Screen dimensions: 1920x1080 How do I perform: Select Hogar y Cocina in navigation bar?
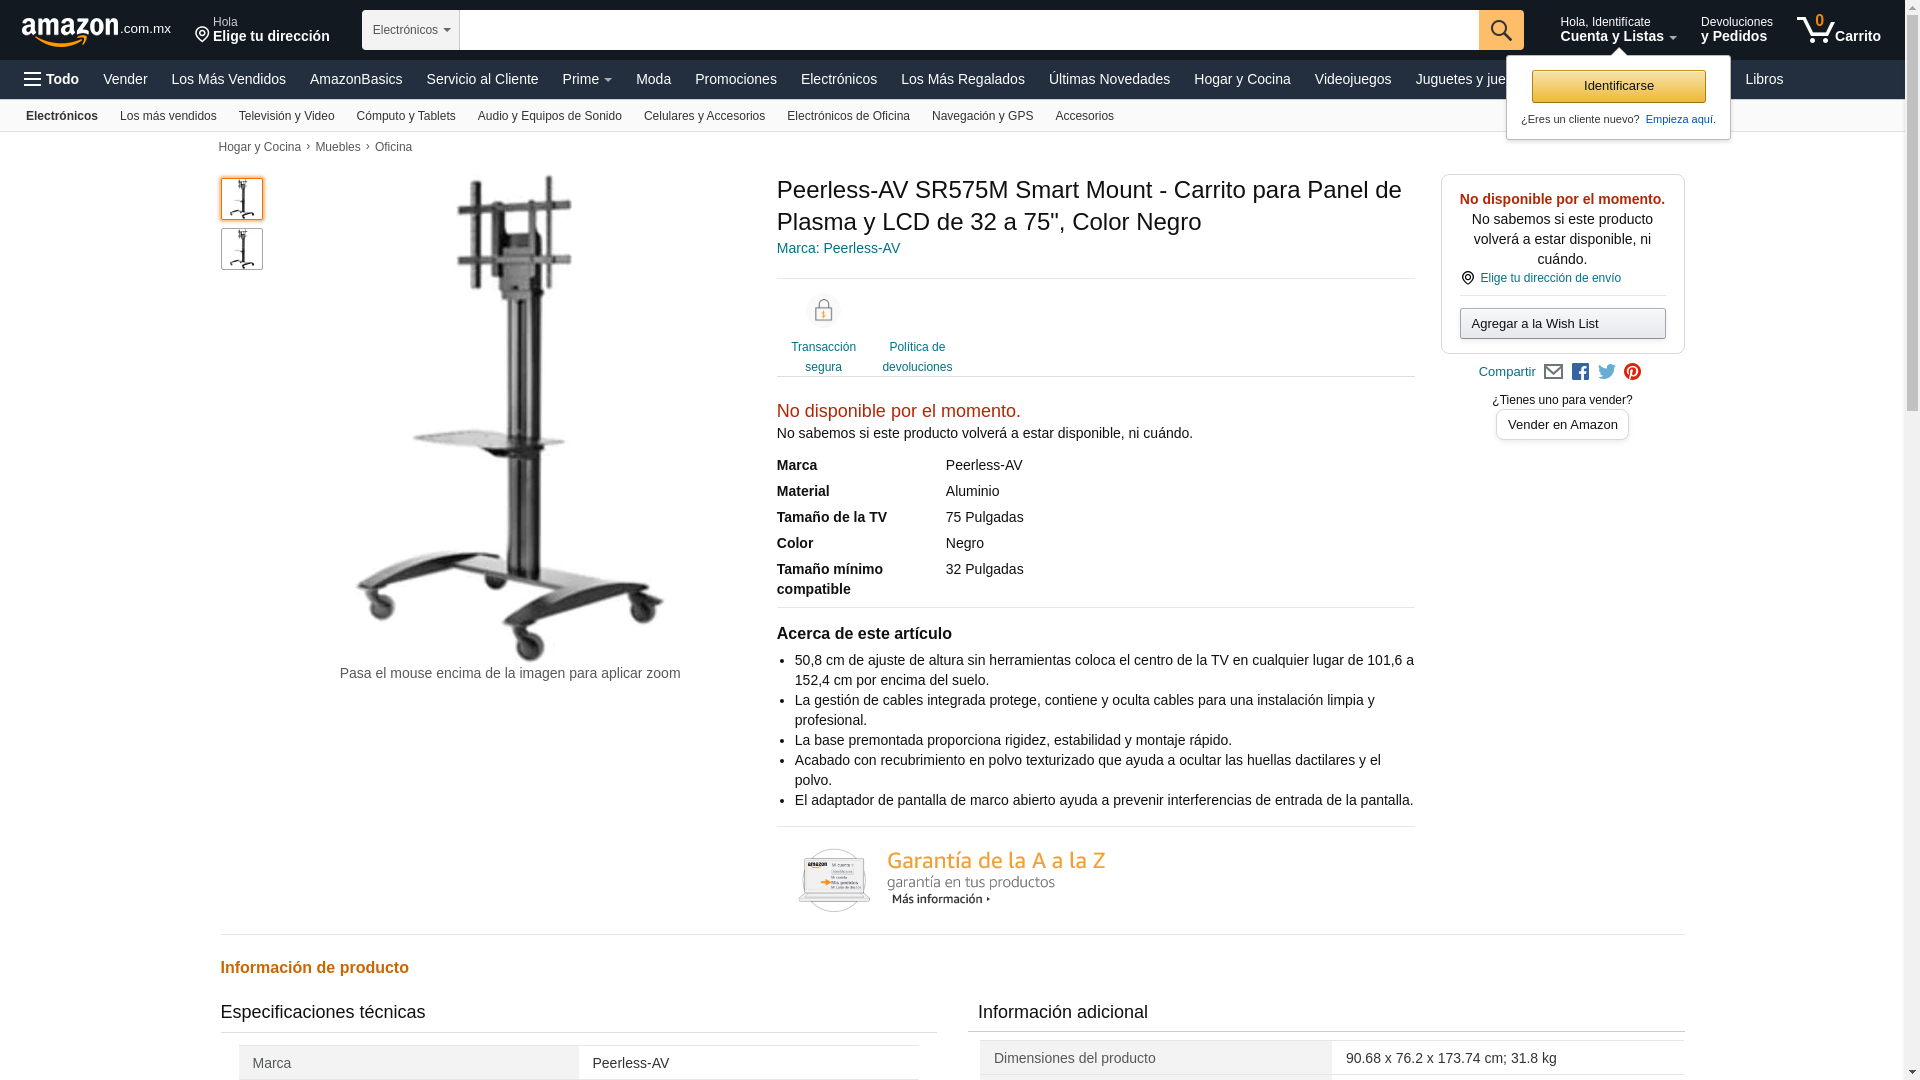1242,79
